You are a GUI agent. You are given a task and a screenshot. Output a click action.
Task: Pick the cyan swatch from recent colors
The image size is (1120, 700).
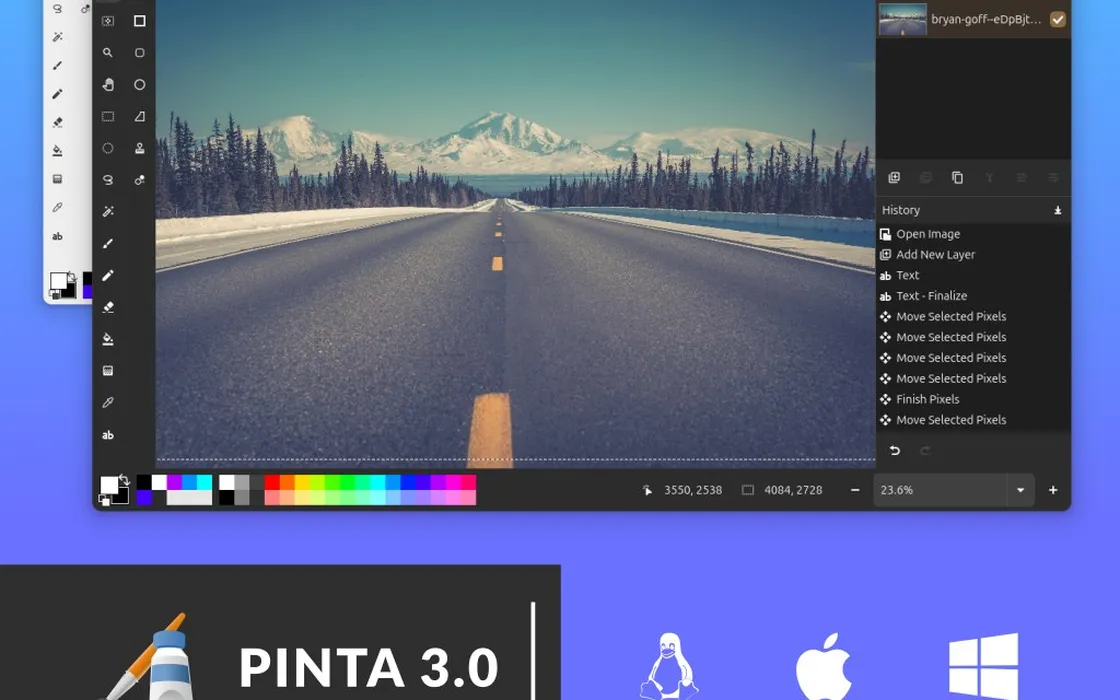pos(204,483)
